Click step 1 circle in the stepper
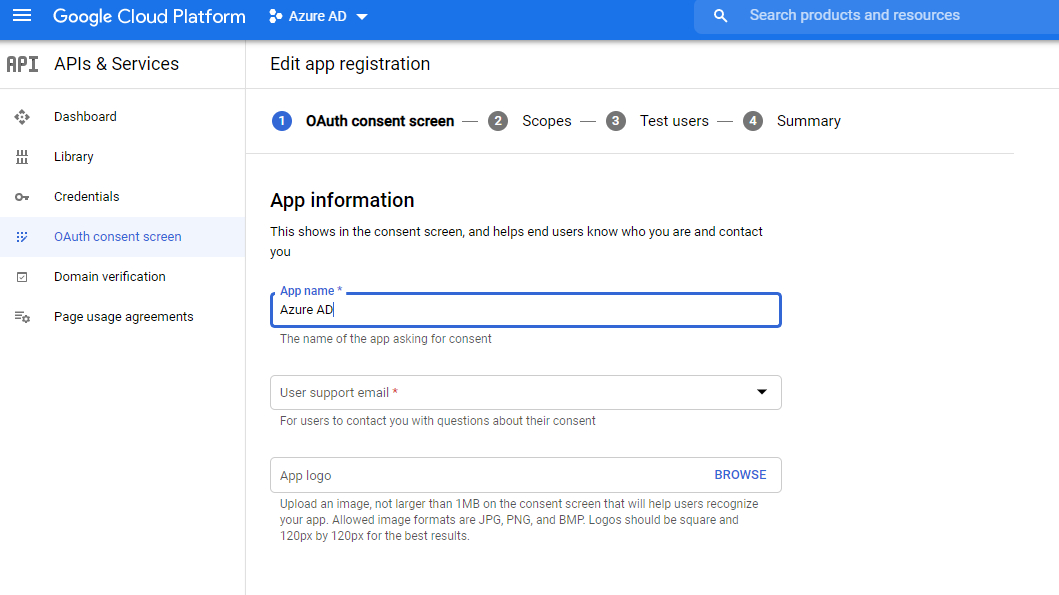 point(282,121)
